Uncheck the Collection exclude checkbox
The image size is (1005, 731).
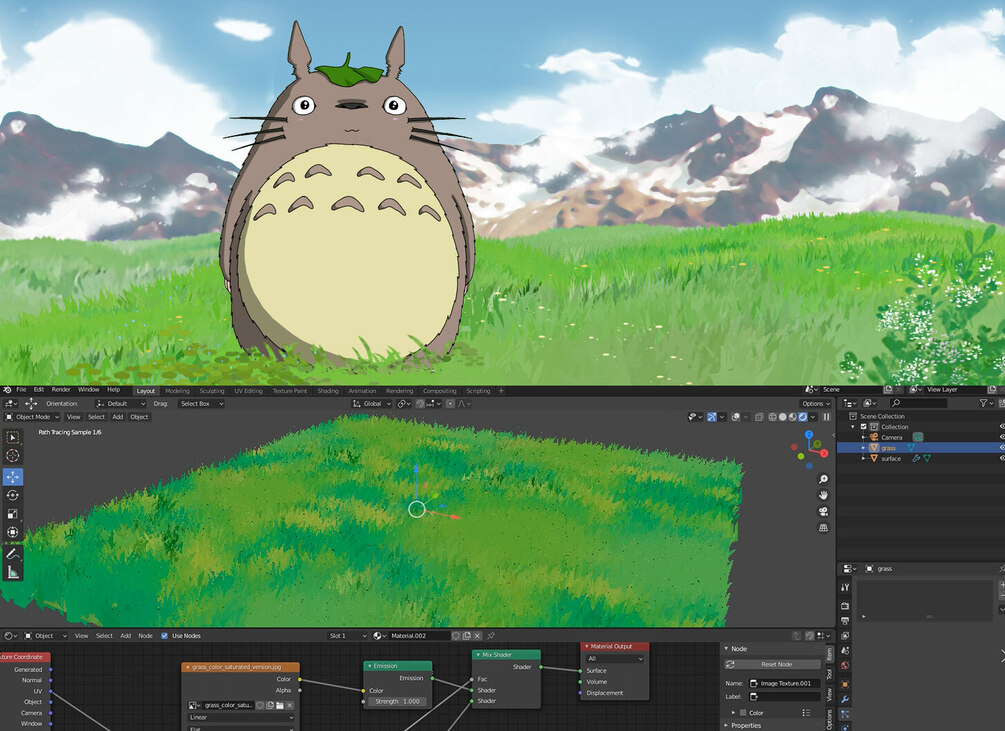[x=863, y=427]
